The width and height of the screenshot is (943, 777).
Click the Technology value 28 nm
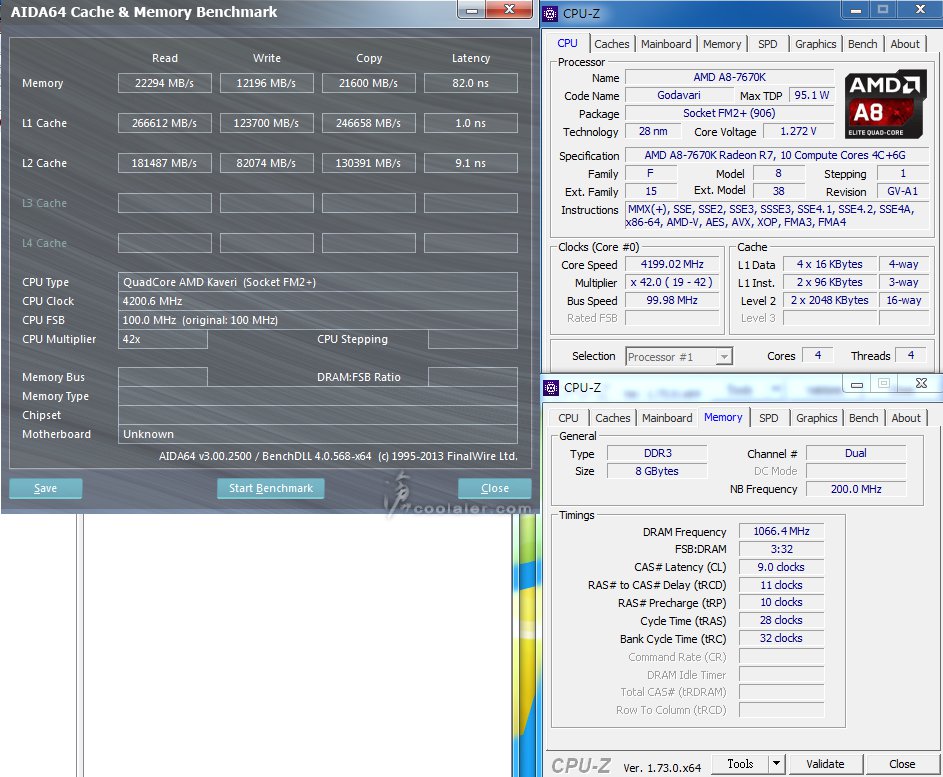[x=653, y=131]
